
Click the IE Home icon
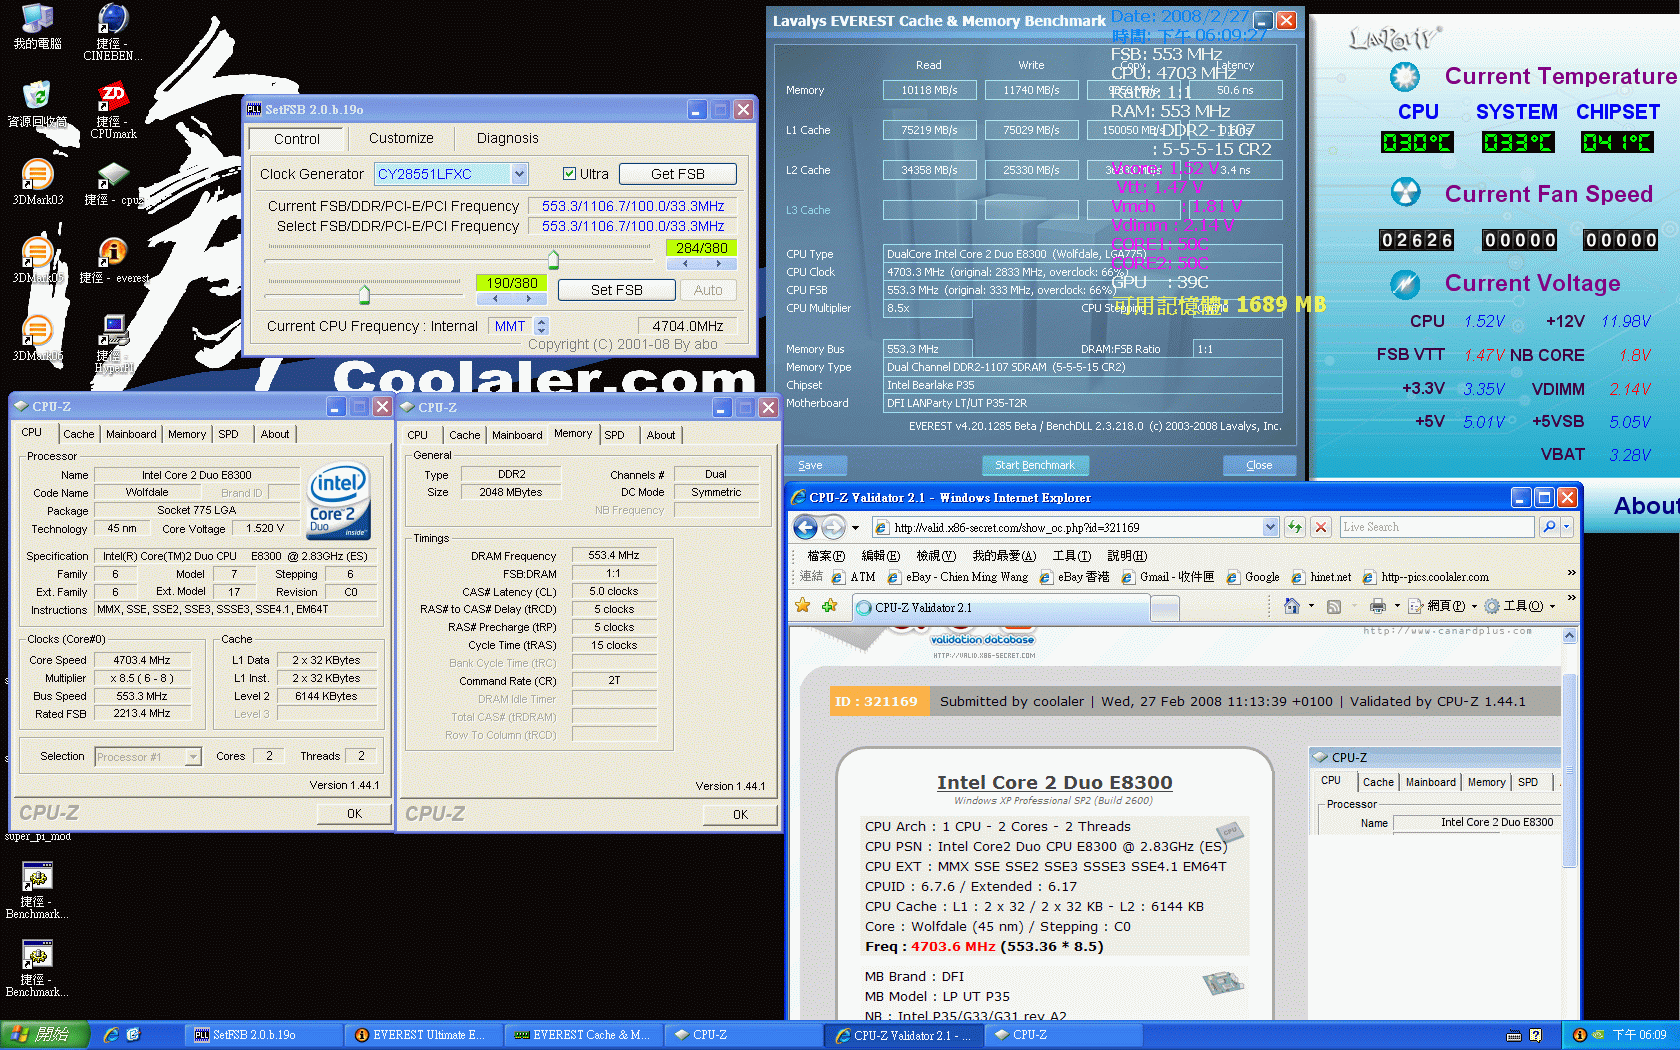click(x=1292, y=606)
